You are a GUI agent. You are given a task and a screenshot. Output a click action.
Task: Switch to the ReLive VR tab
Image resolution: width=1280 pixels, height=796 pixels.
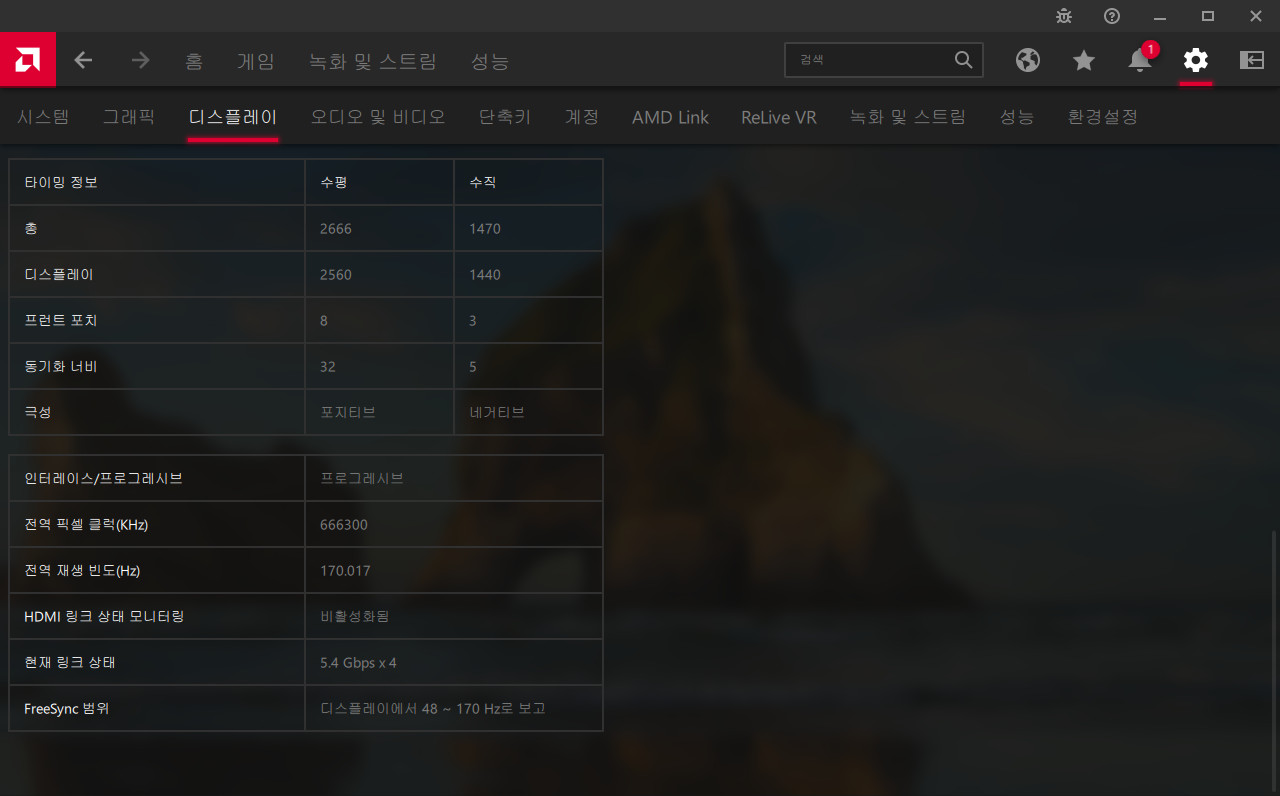[779, 117]
